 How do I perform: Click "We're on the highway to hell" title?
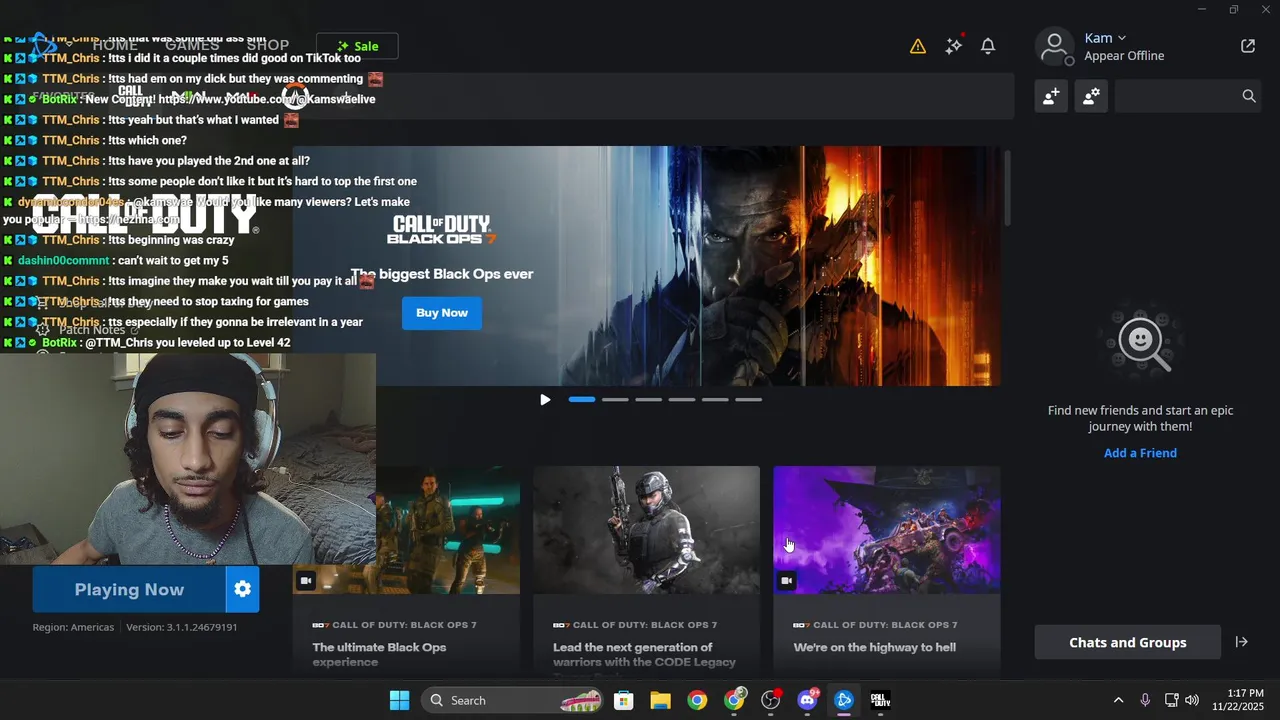[874, 647]
